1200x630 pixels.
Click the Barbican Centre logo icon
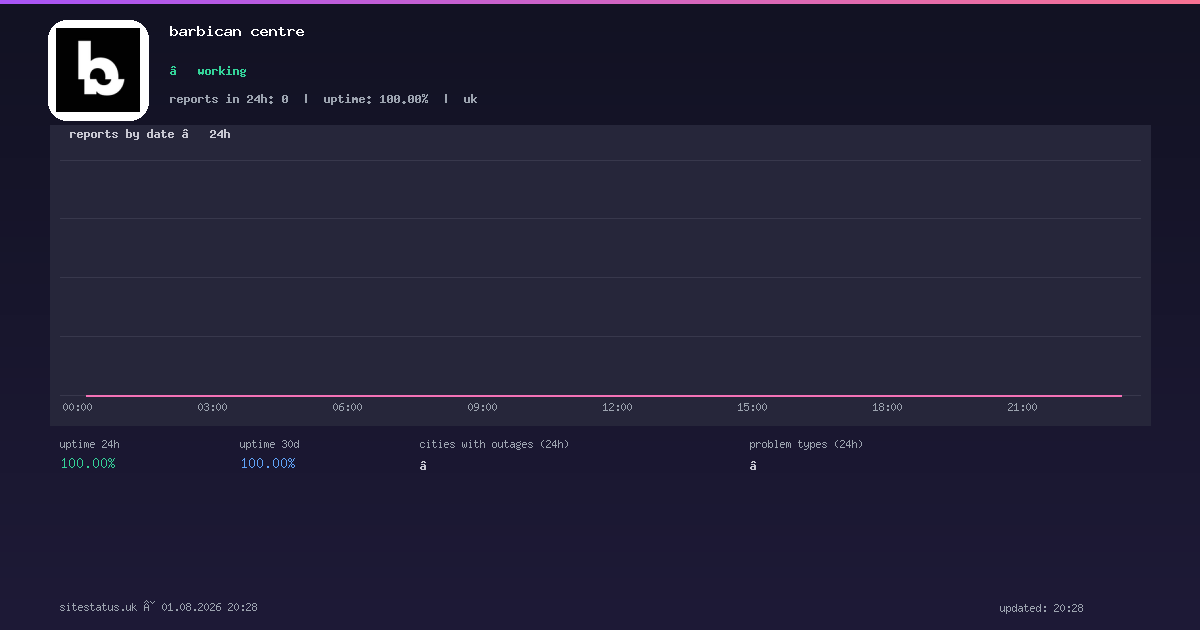pyautogui.click(x=98, y=70)
